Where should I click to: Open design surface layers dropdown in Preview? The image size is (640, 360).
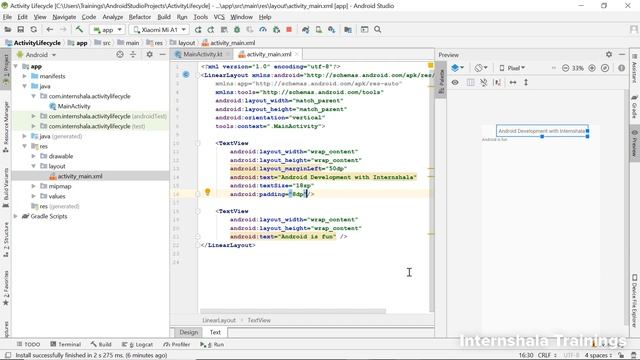click(x=458, y=68)
